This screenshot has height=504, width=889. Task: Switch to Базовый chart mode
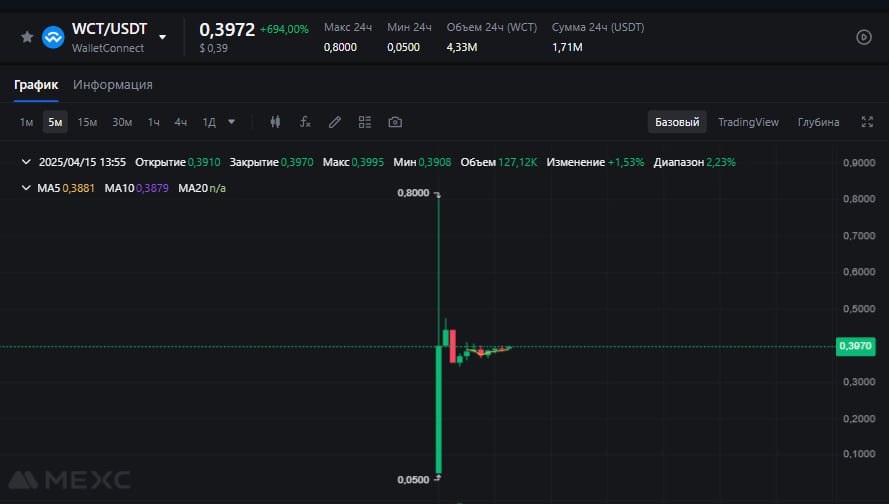(x=677, y=122)
